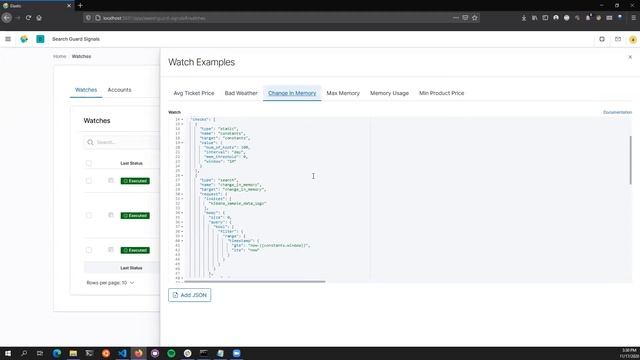Open the Firefox downloads arrow
Viewport: 640px width, 360px height.
pyautogui.click(x=524, y=18)
